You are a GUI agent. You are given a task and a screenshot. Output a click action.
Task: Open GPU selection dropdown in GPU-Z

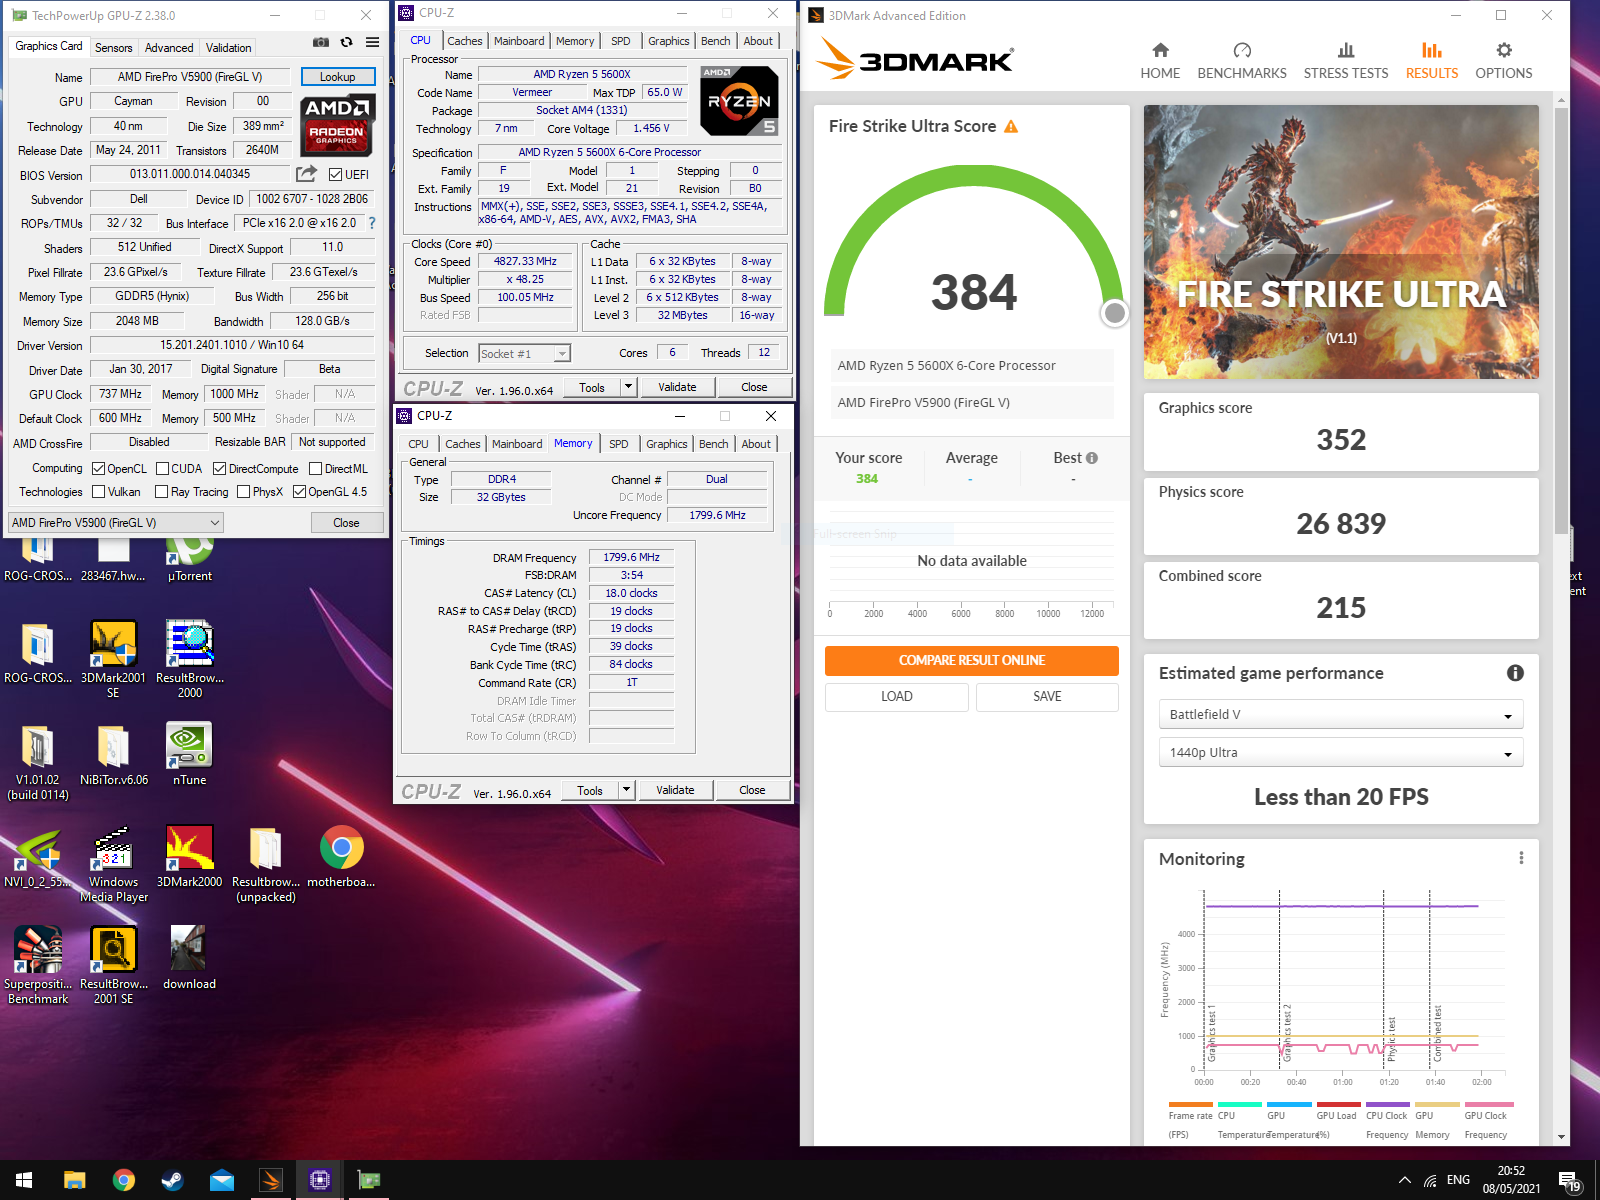[116, 522]
